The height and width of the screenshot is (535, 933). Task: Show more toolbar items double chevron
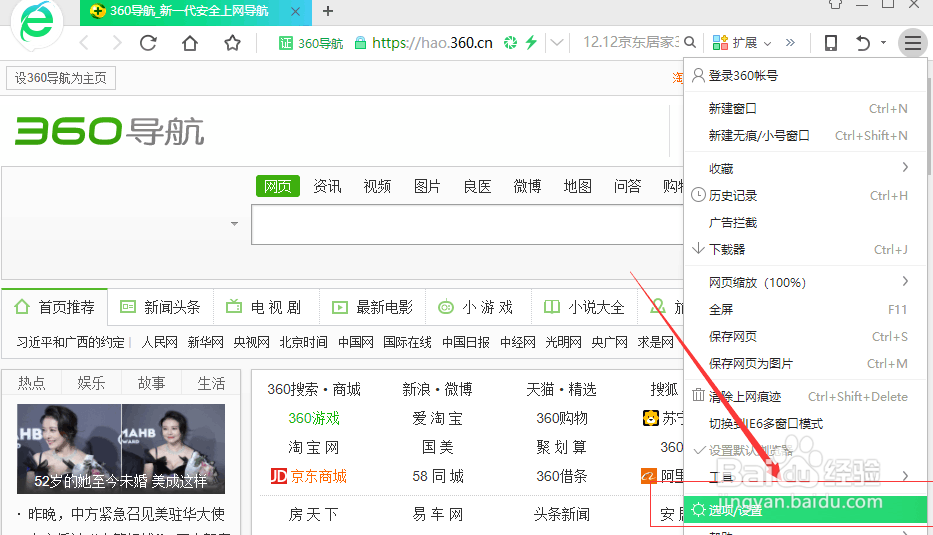click(x=790, y=42)
